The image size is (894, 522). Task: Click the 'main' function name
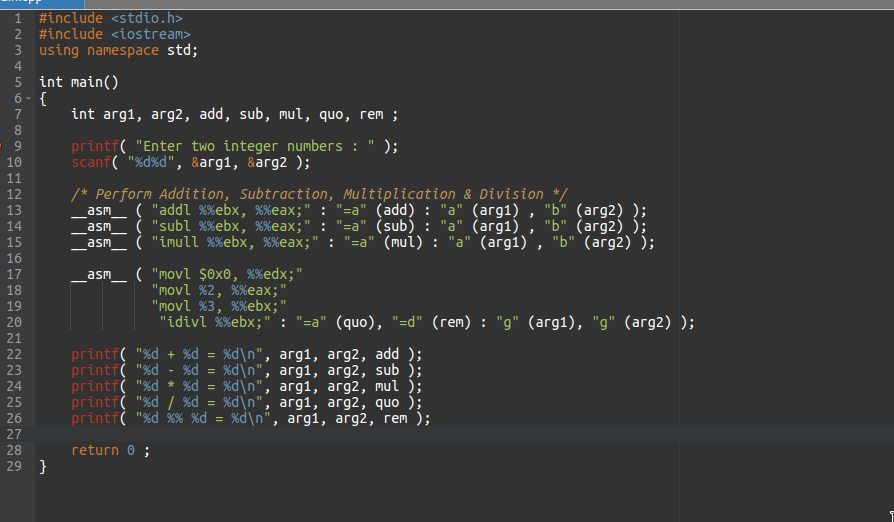click(87, 82)
